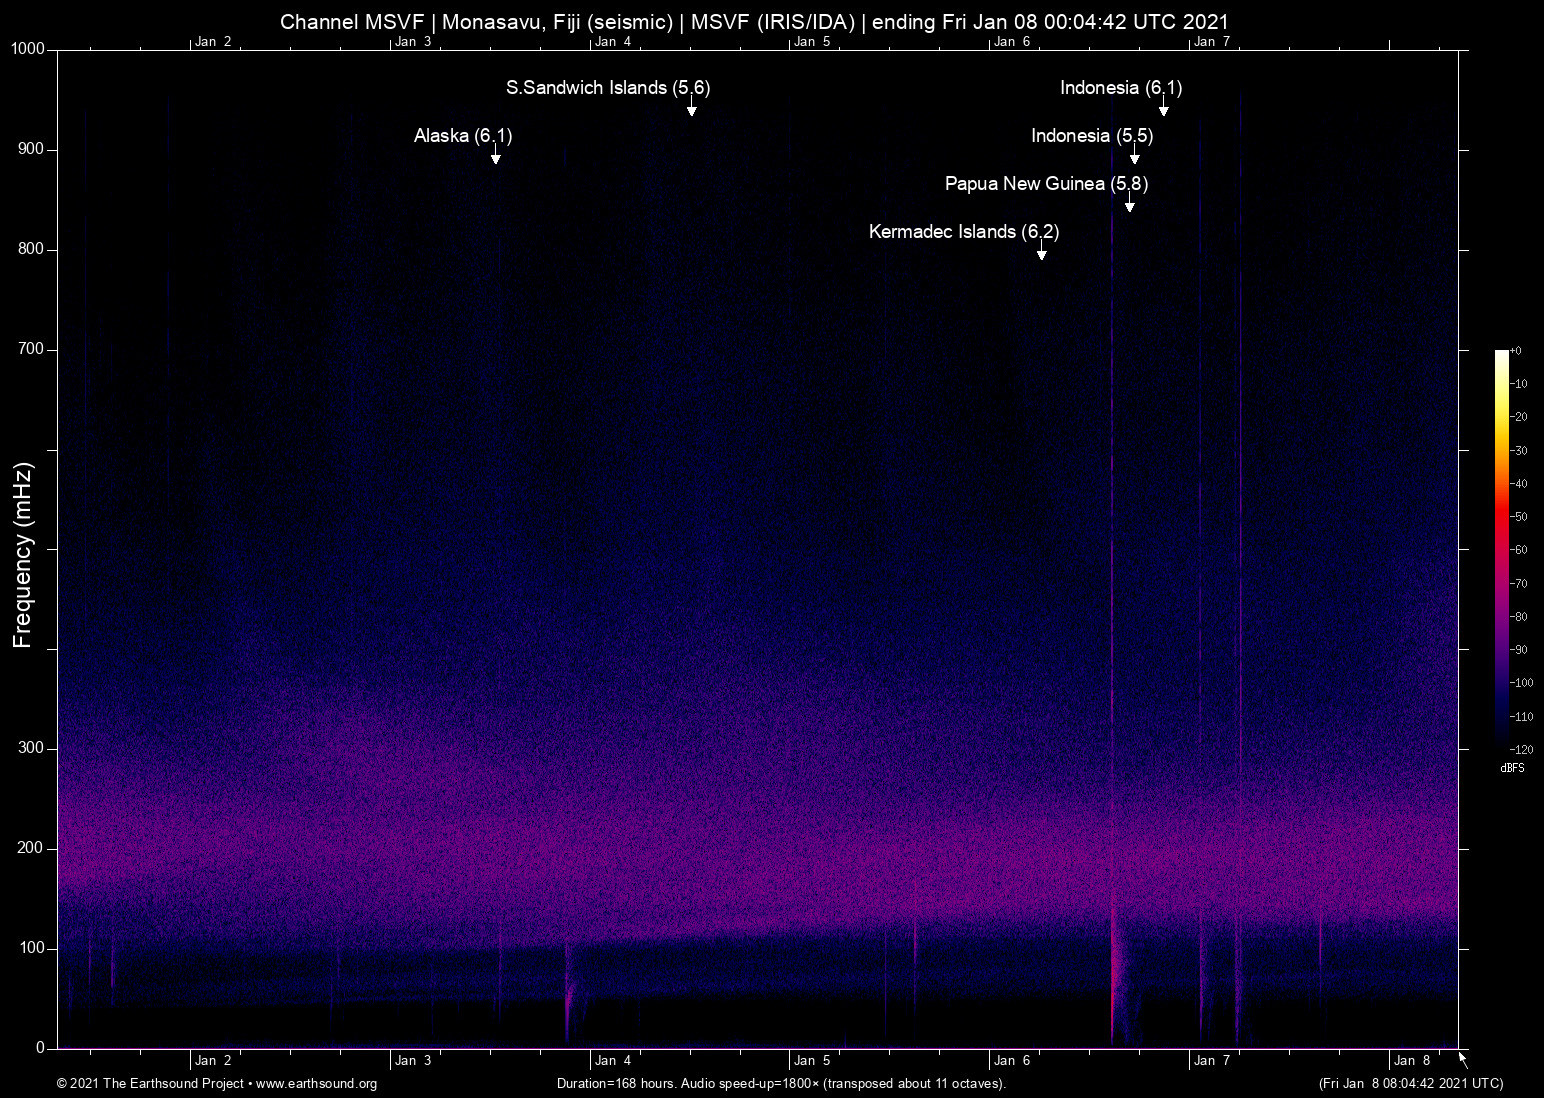Click the Jan 2 label on top axis
The width and height of the screenshot is (1544, 1098).
213,41
